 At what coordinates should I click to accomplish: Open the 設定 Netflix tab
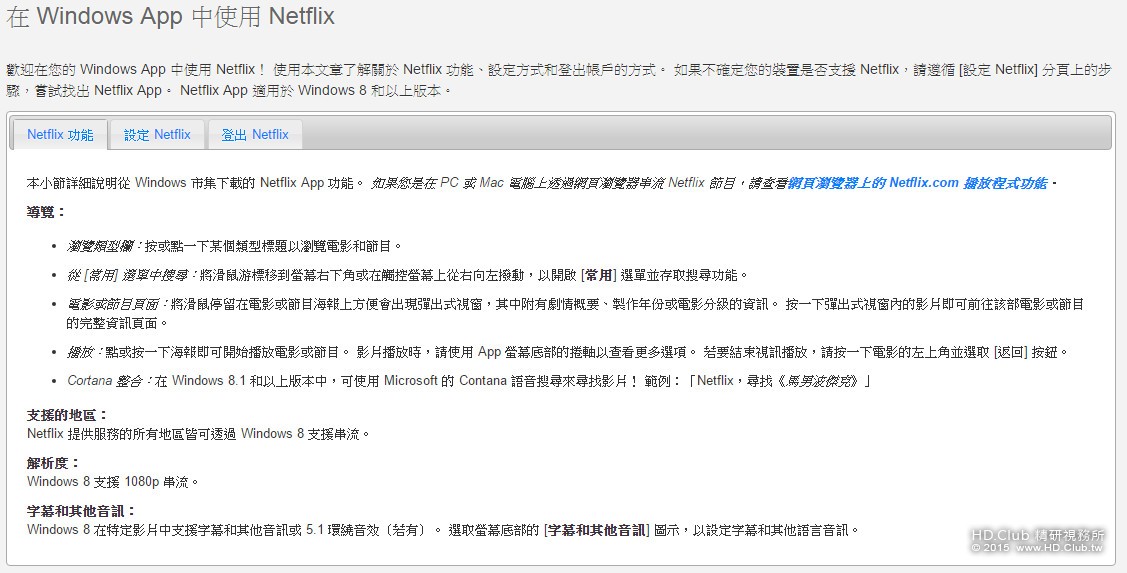(157, 134)
